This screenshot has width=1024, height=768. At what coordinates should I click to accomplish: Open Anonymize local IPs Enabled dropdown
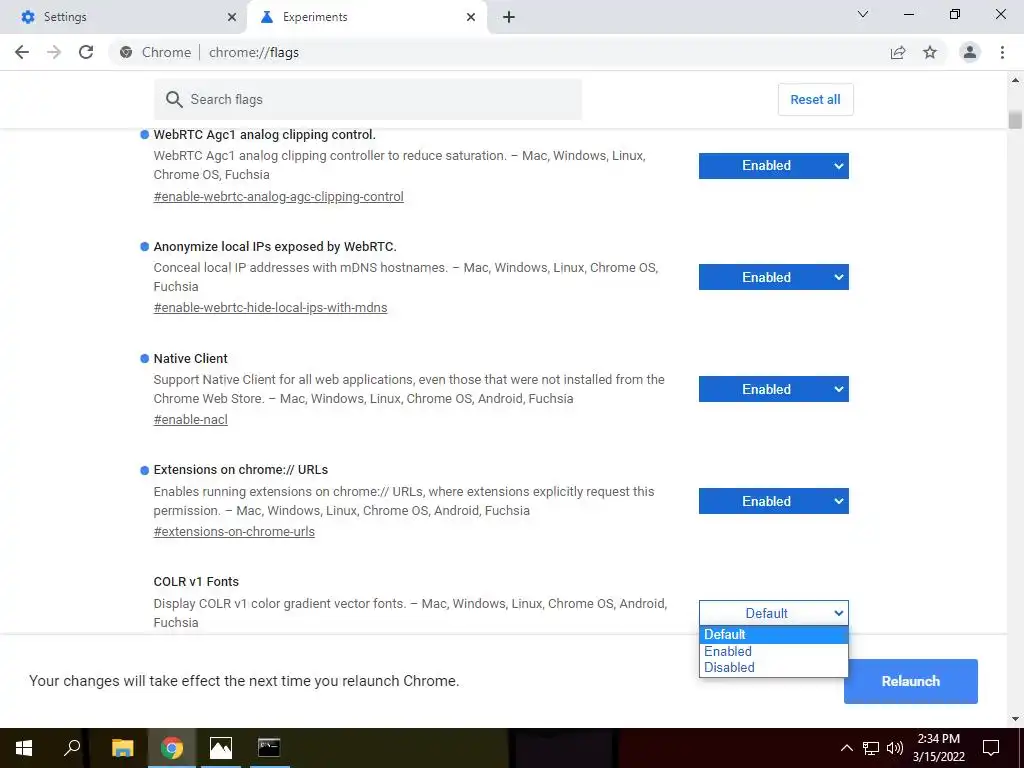(x=773, y=278)
